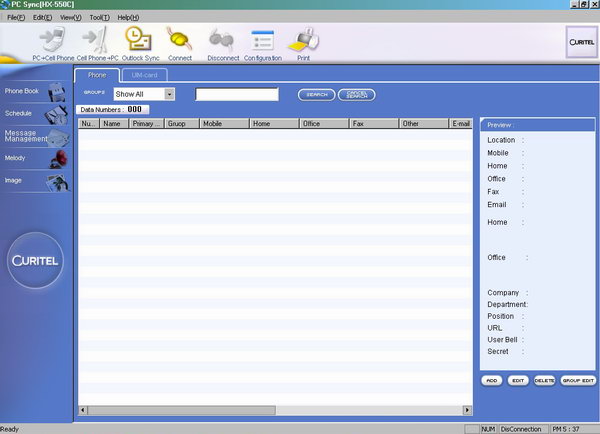Click the round Curitel logo in sidebar
The width and height of the screenshot is (600, 434).
tap(35, 260)
